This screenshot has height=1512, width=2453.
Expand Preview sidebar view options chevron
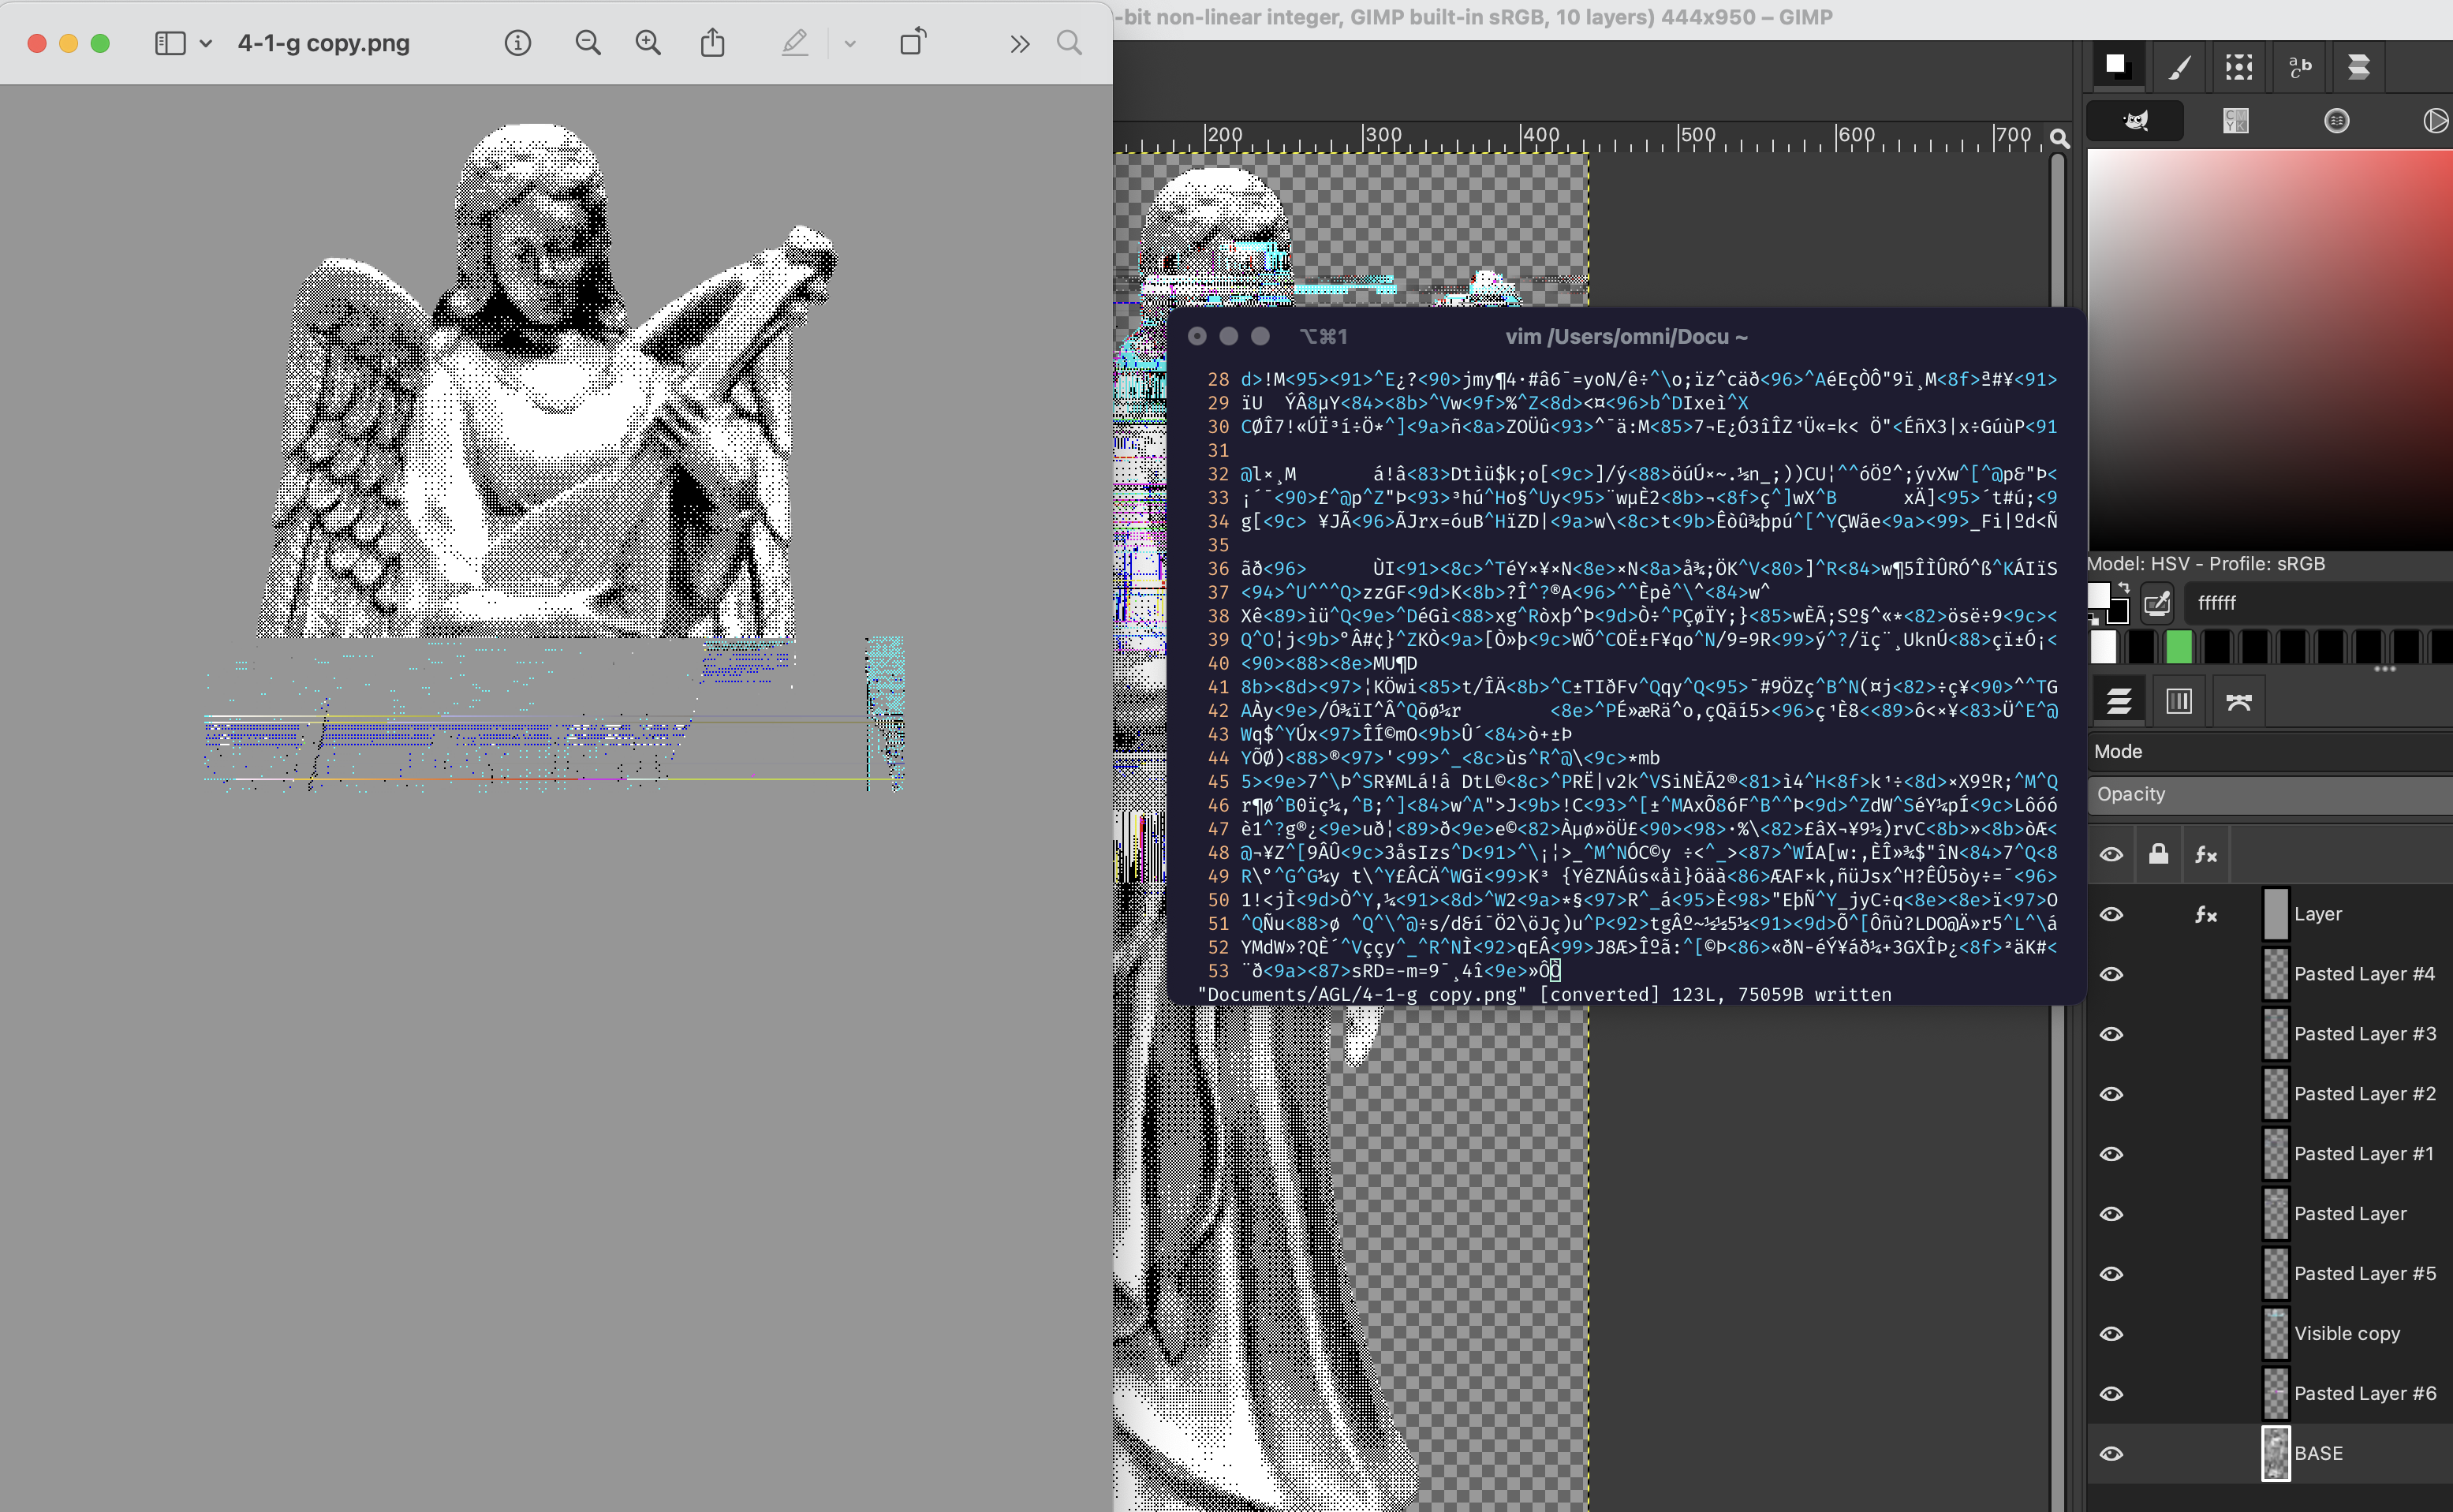(x=206, y=43)
